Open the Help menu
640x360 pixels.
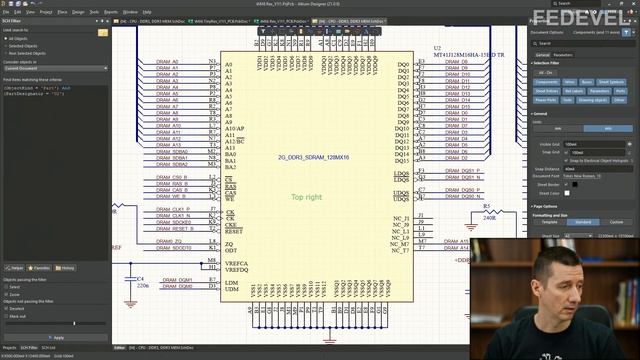click(x=147, y=12)
